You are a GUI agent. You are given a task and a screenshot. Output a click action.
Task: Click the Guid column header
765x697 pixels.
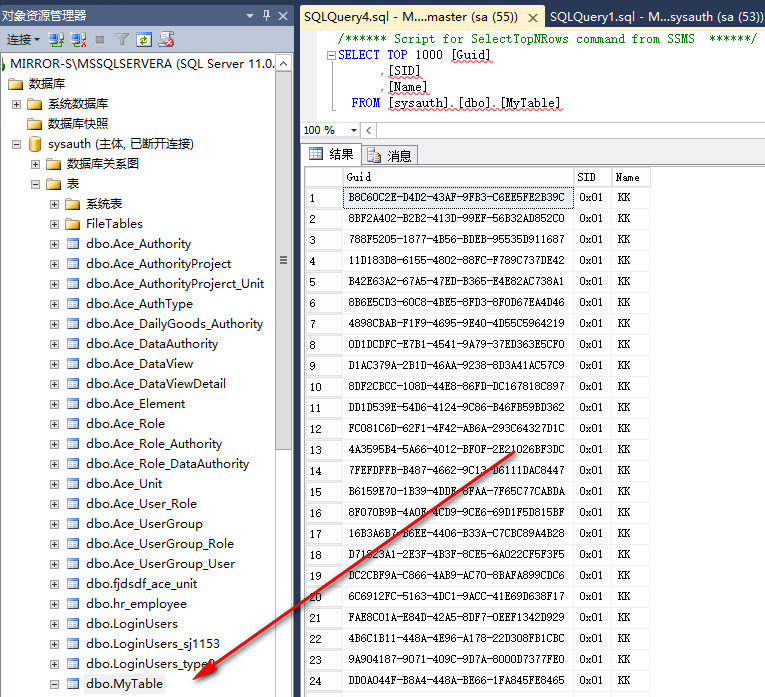(x=458, y=177)
